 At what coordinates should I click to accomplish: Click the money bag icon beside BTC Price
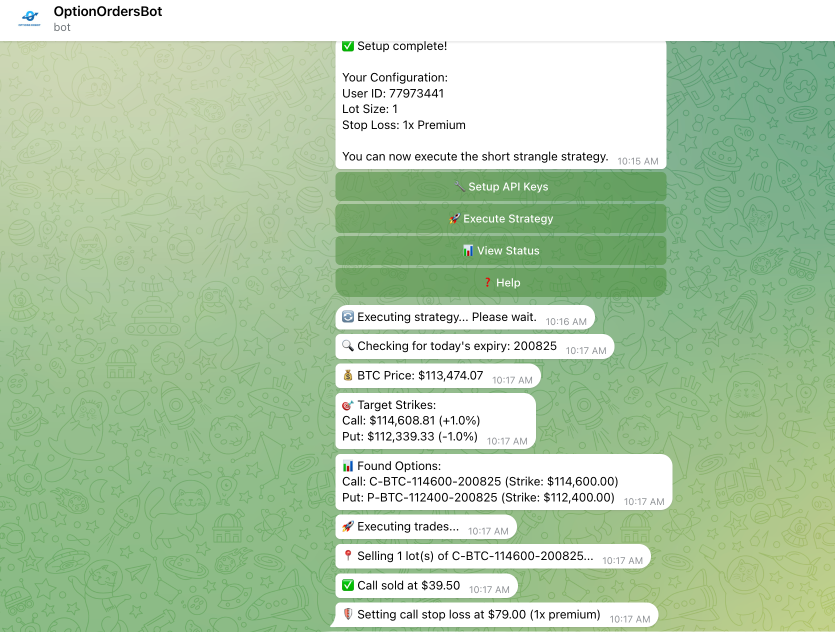(348, 375)
